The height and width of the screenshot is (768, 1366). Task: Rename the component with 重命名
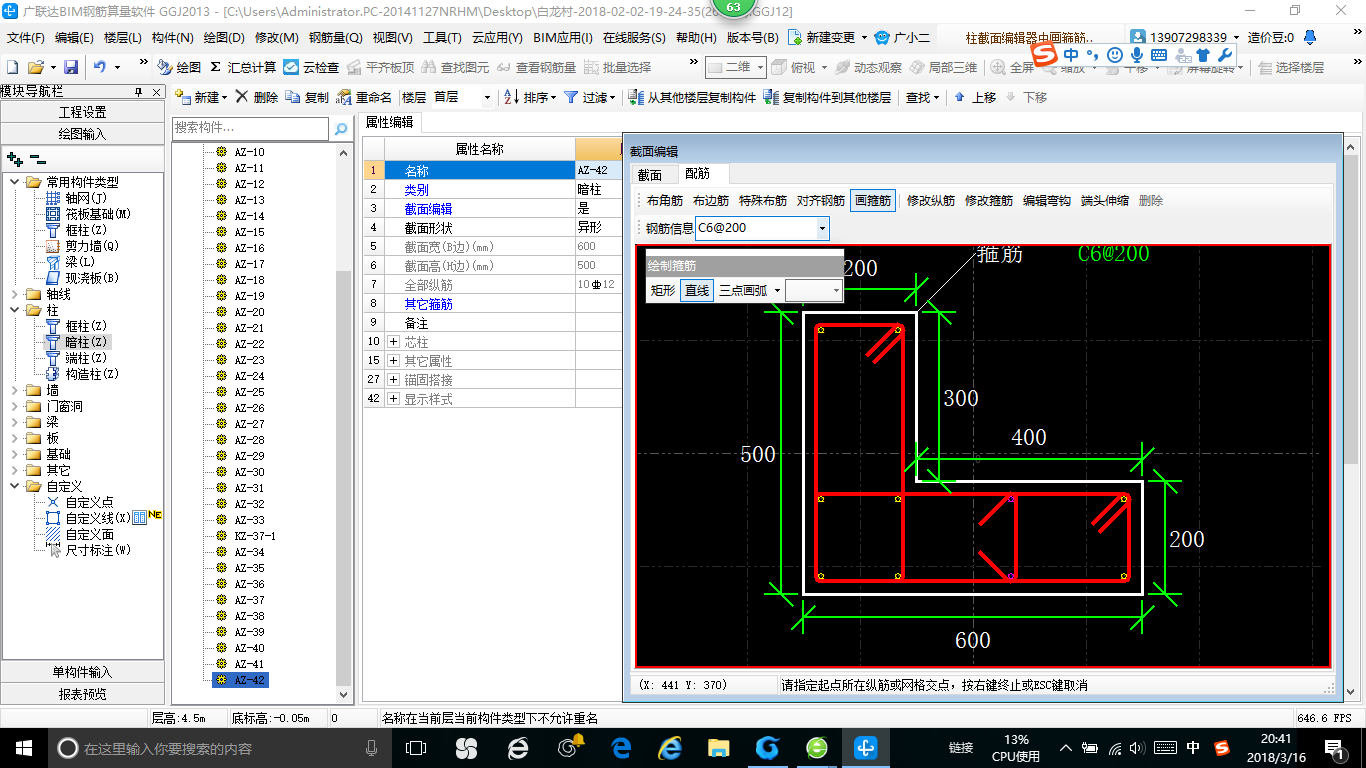coord(365,97)
